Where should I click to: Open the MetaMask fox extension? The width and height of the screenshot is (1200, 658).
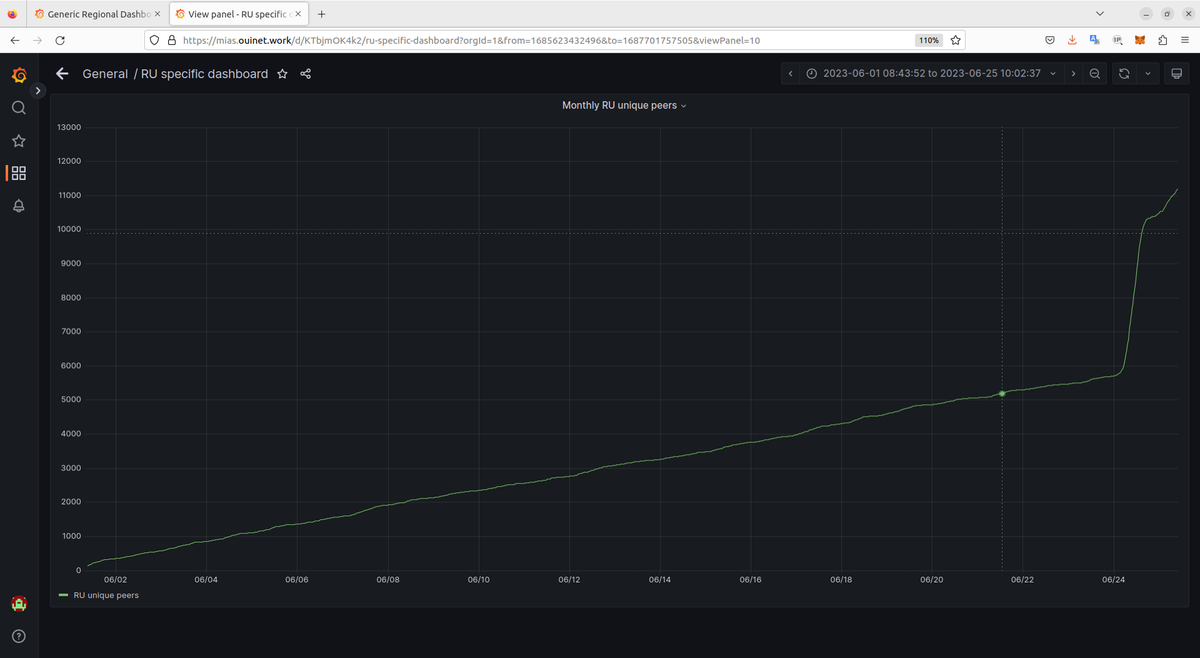[x=1141, y=40]
